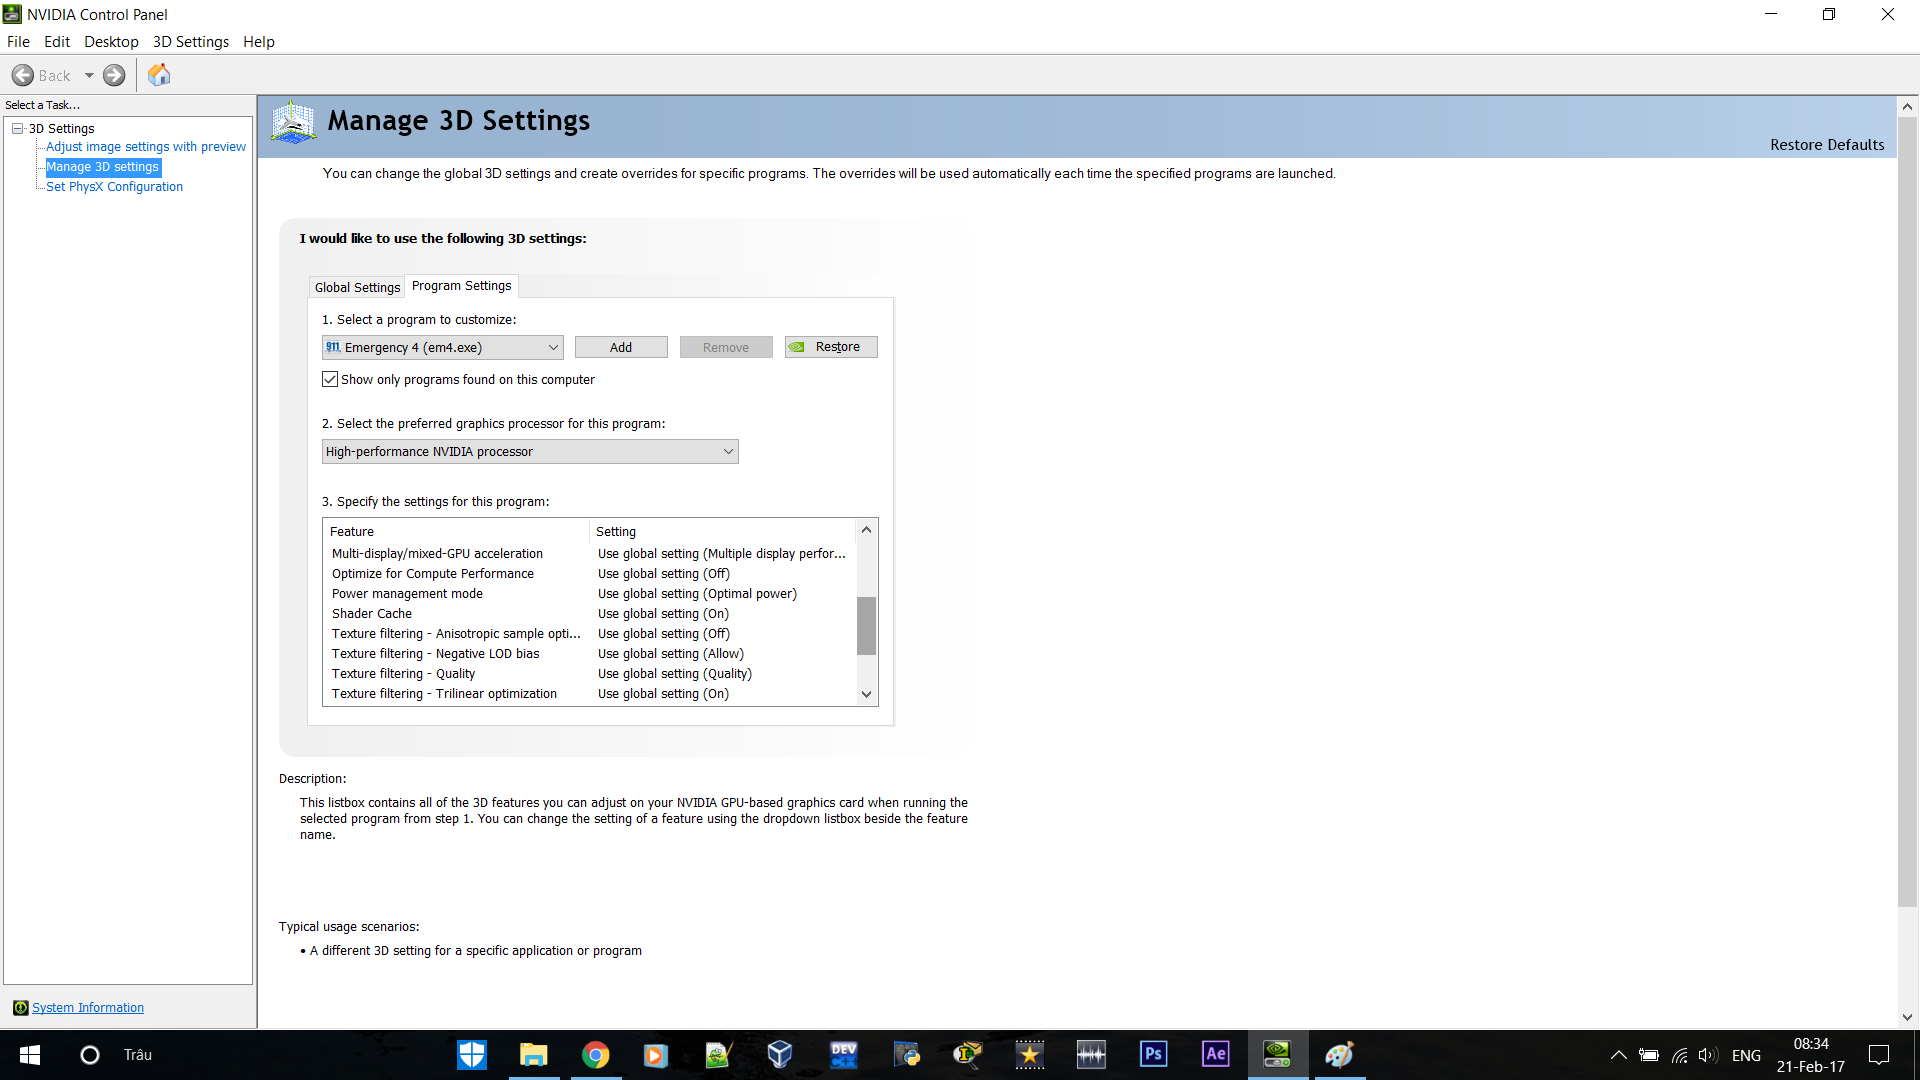Collapse the 3D Settings tree node

[x=18, y=128]
